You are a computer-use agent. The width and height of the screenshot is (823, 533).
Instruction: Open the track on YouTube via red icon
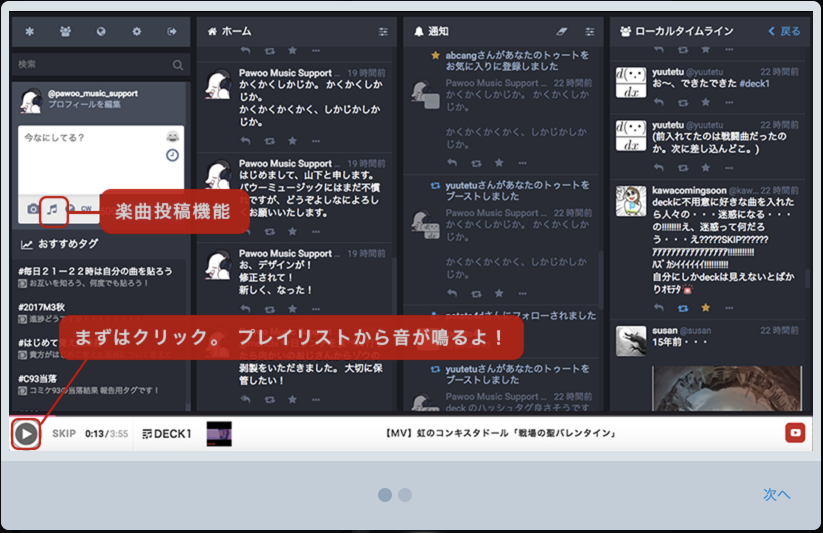[795, 433]
